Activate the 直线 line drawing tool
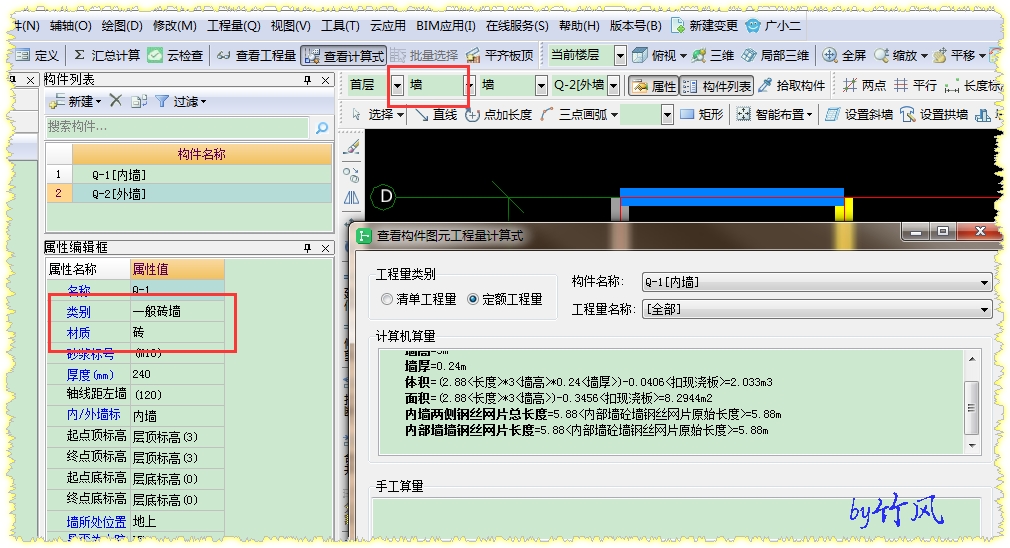 pos(436,115)
